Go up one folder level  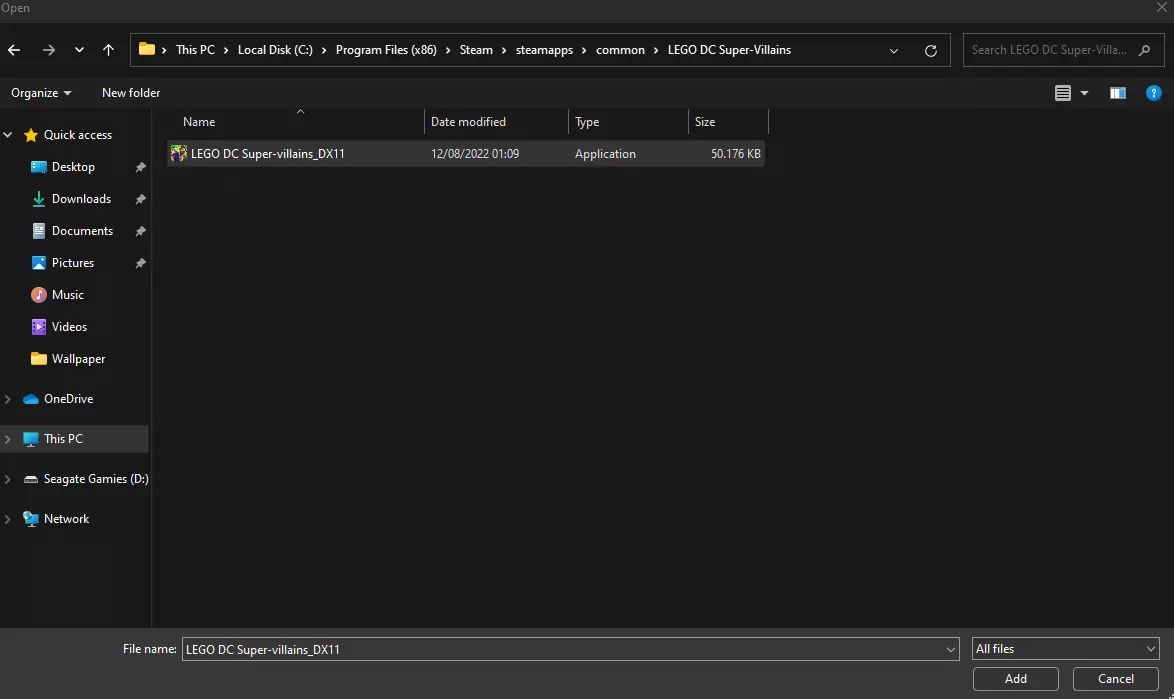(109, 50)
